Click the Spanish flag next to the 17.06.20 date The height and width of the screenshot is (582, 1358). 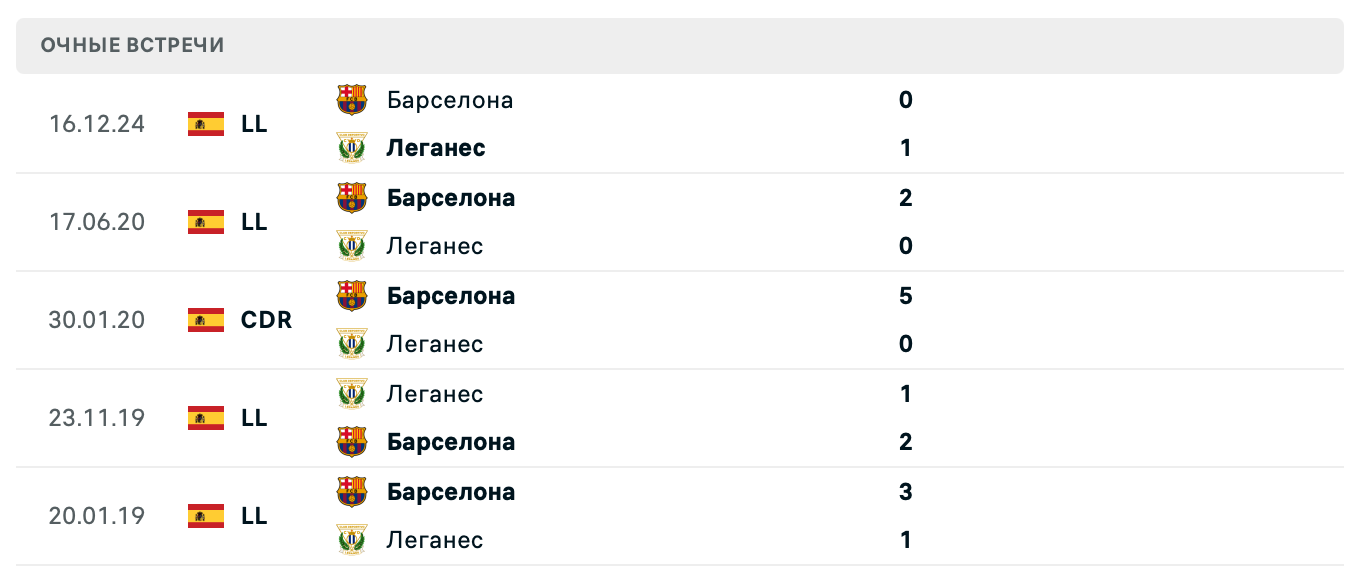[204, 222]
